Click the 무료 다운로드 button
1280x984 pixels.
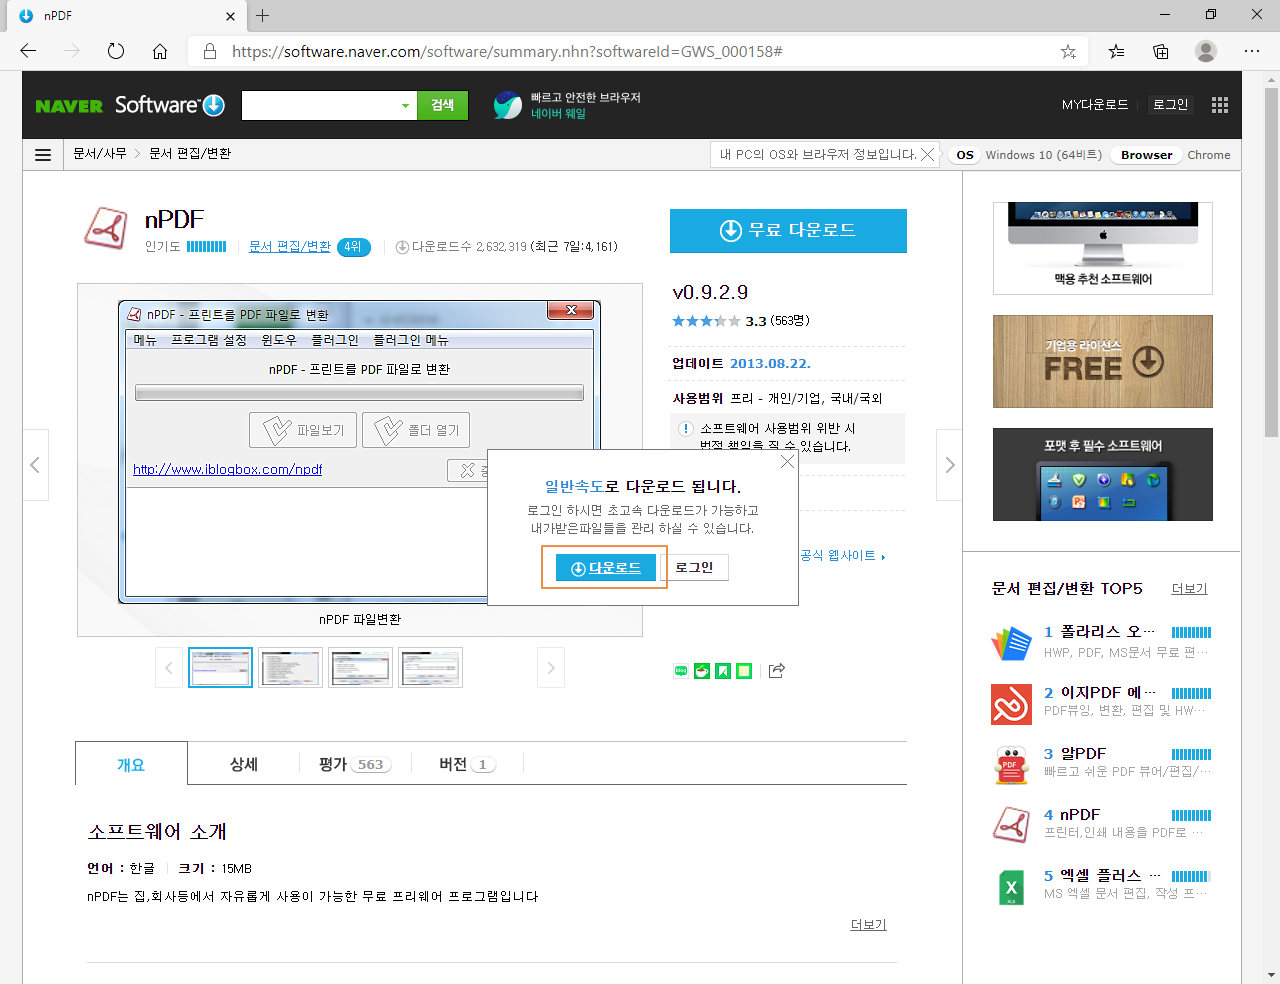pyautogui.click(x=788, y=231)
